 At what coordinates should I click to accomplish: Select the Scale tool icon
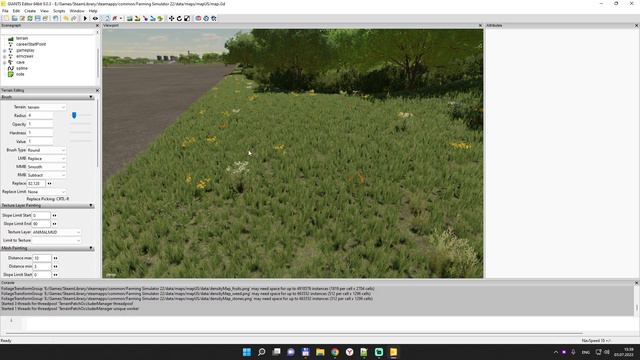click(x=187, y=18)
